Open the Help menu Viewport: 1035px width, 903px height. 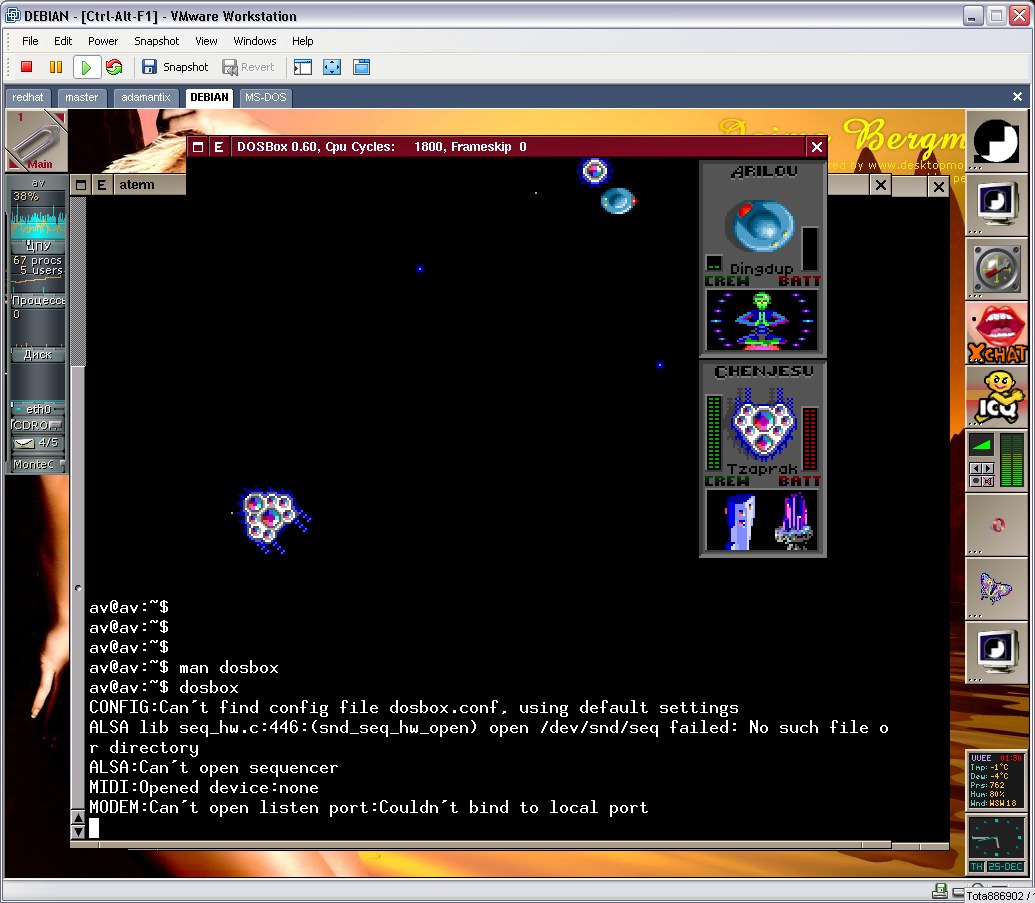(302, 41)
